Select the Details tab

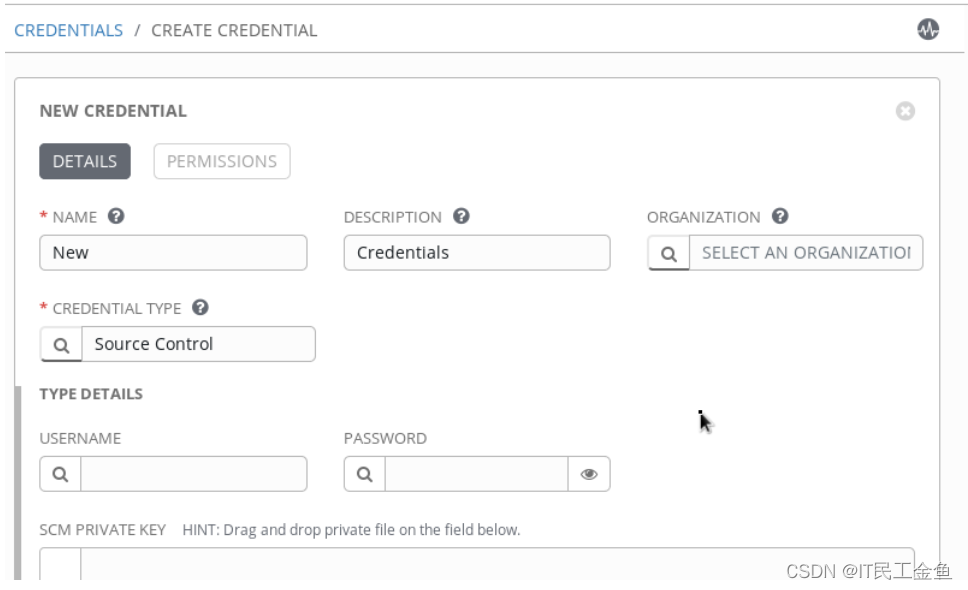point(85,162)
